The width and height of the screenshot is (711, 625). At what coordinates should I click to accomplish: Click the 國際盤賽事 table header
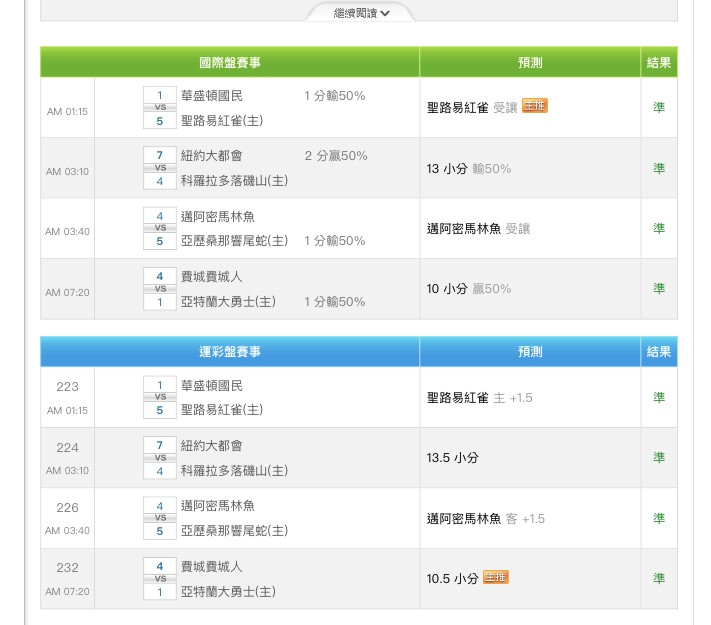tap(230, 62)
